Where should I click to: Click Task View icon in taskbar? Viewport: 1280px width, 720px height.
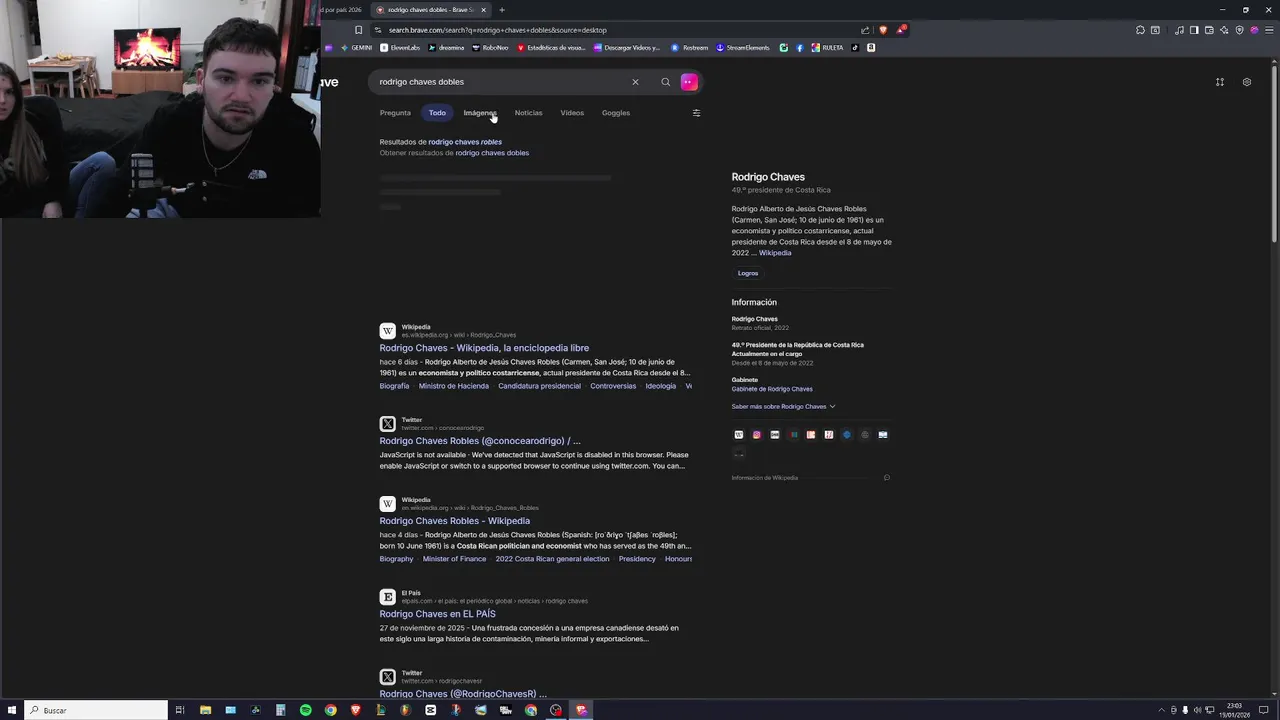click(180, 710)
